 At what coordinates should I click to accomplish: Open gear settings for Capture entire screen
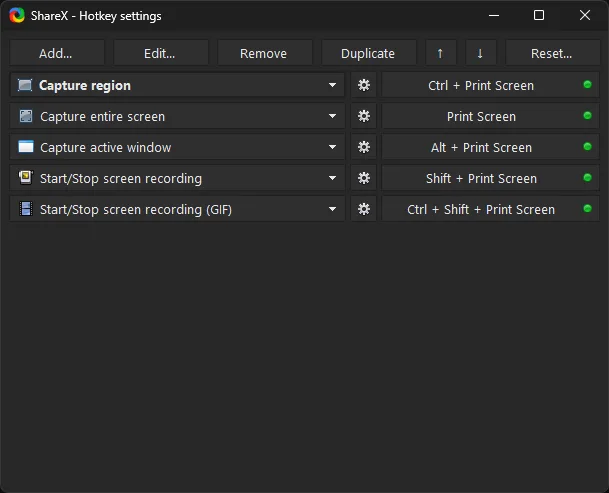pyautogui.click(x=364, y=116)
